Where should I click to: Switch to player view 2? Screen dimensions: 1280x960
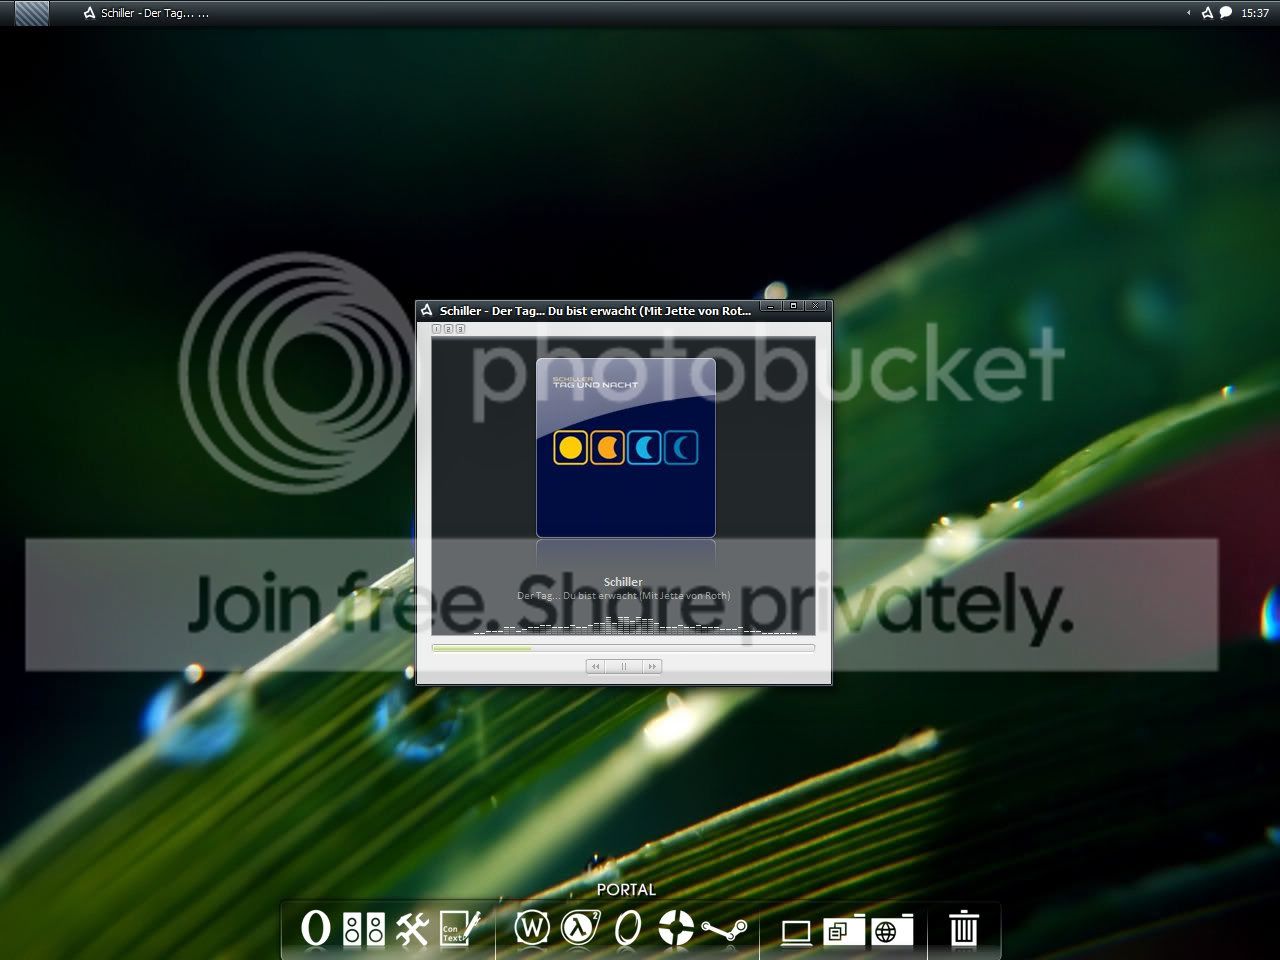[448, 329]
